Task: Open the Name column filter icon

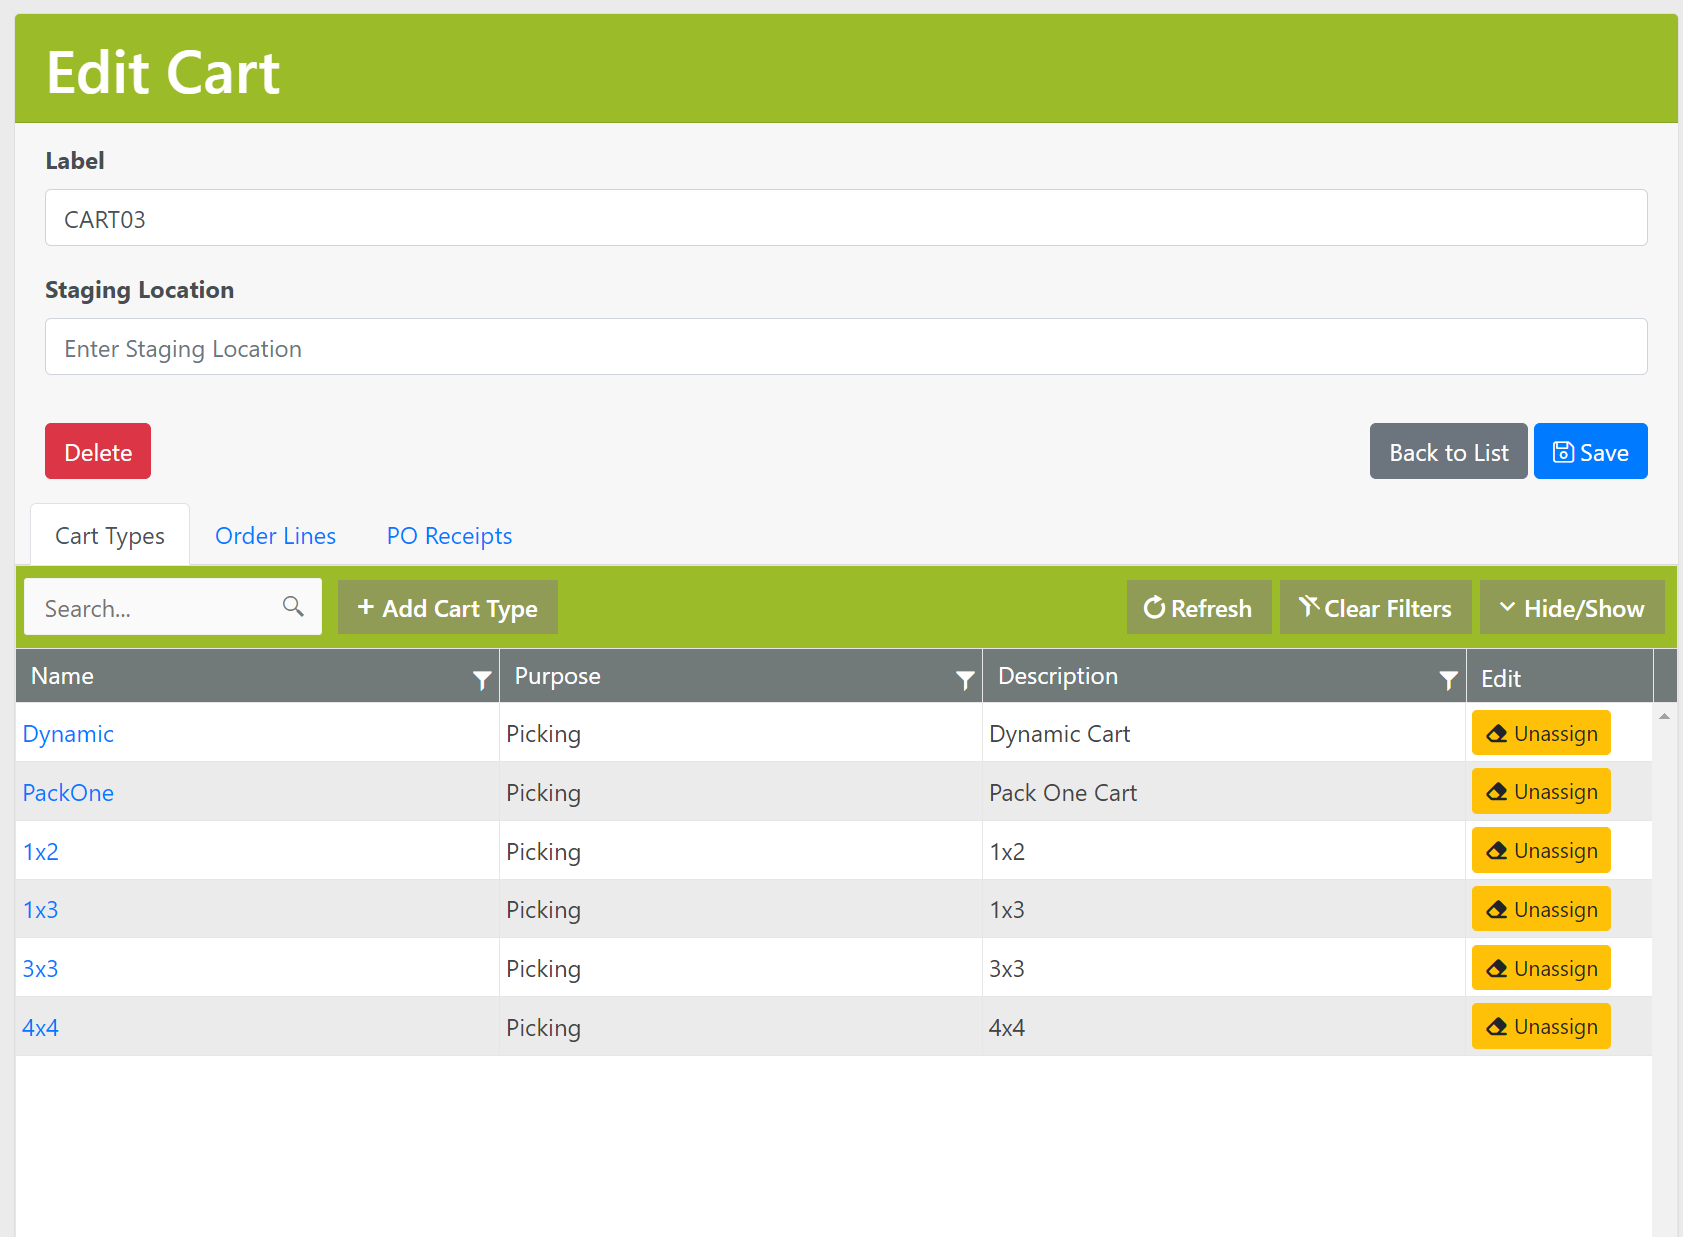Action: [482, 680]
